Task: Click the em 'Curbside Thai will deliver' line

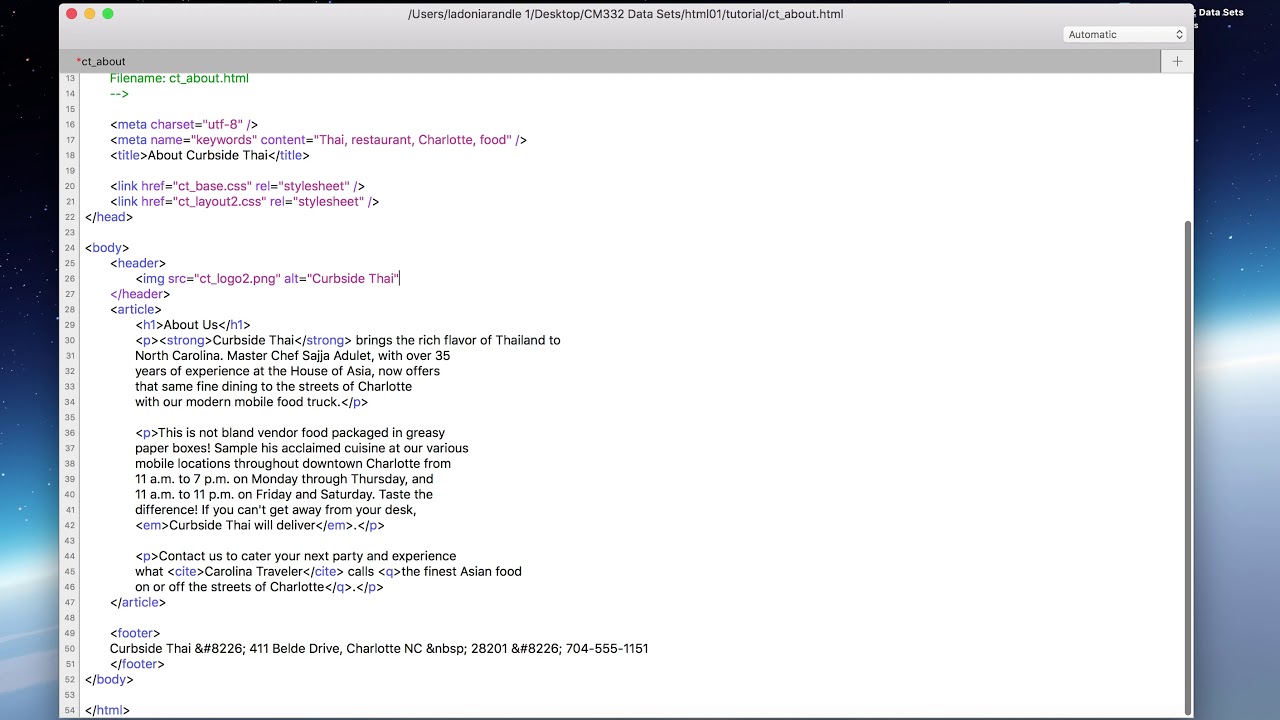Action: pyautogui.click(x=260, y=525)
